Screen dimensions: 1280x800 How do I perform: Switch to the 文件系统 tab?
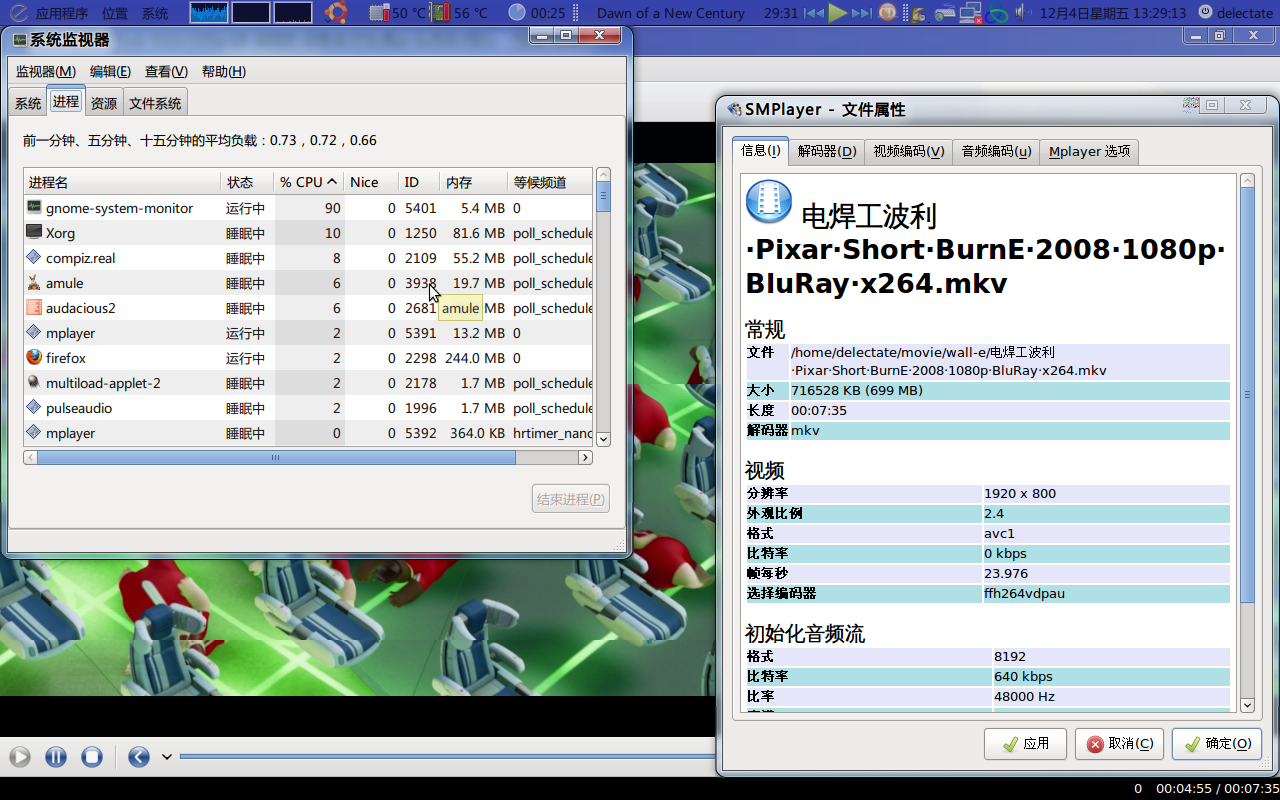[x=155, y=103]
